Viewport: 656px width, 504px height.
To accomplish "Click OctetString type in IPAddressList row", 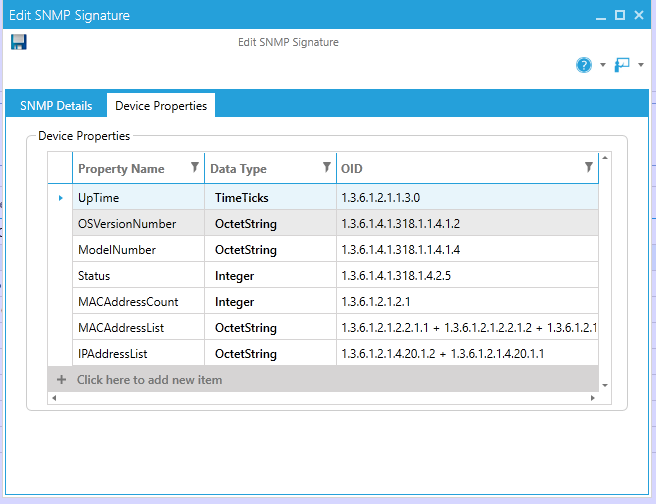I will click(270, 353).
